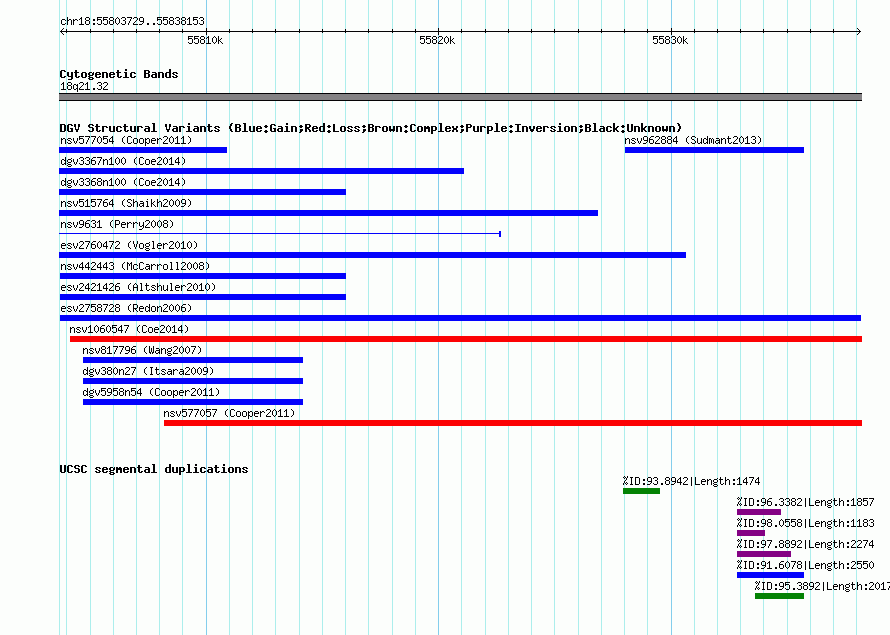Click the blue bar for nsv817796
The height and width of the screenshot is (635, 890).
pyautogui.click(x=193, y=360)
